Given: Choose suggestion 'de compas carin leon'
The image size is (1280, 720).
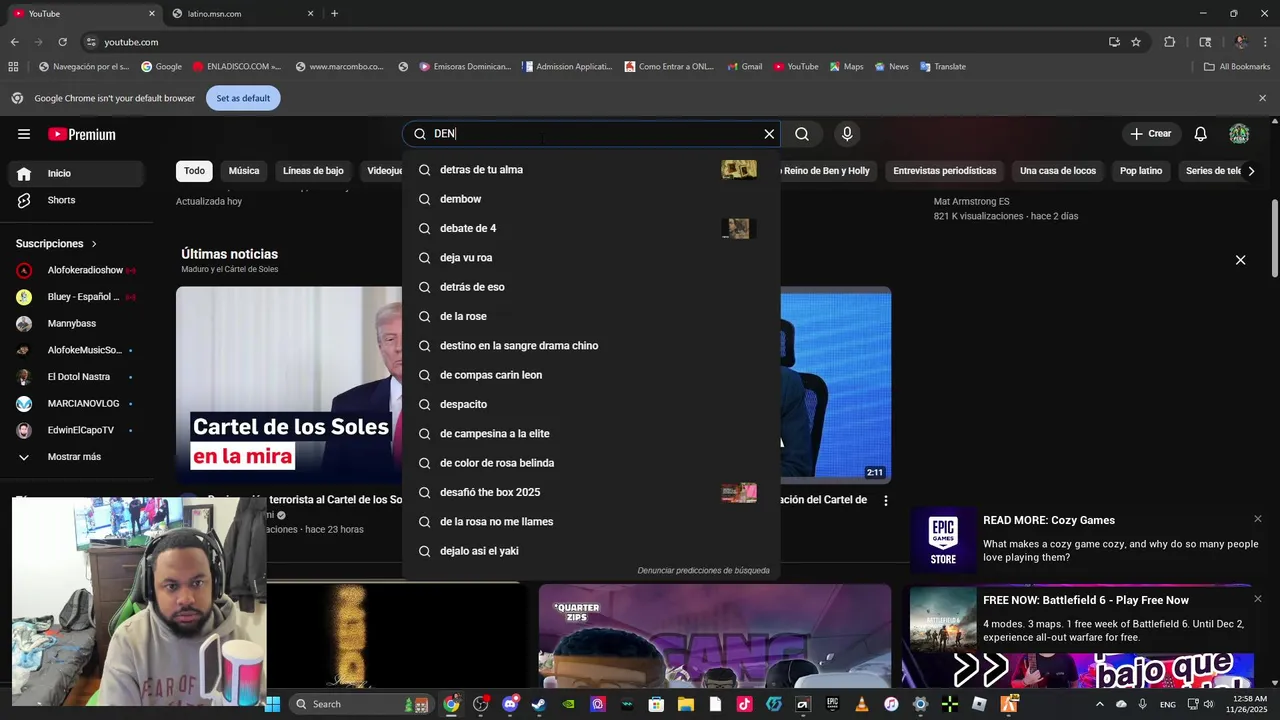Looking at the screenshot, I should point(591,375).
